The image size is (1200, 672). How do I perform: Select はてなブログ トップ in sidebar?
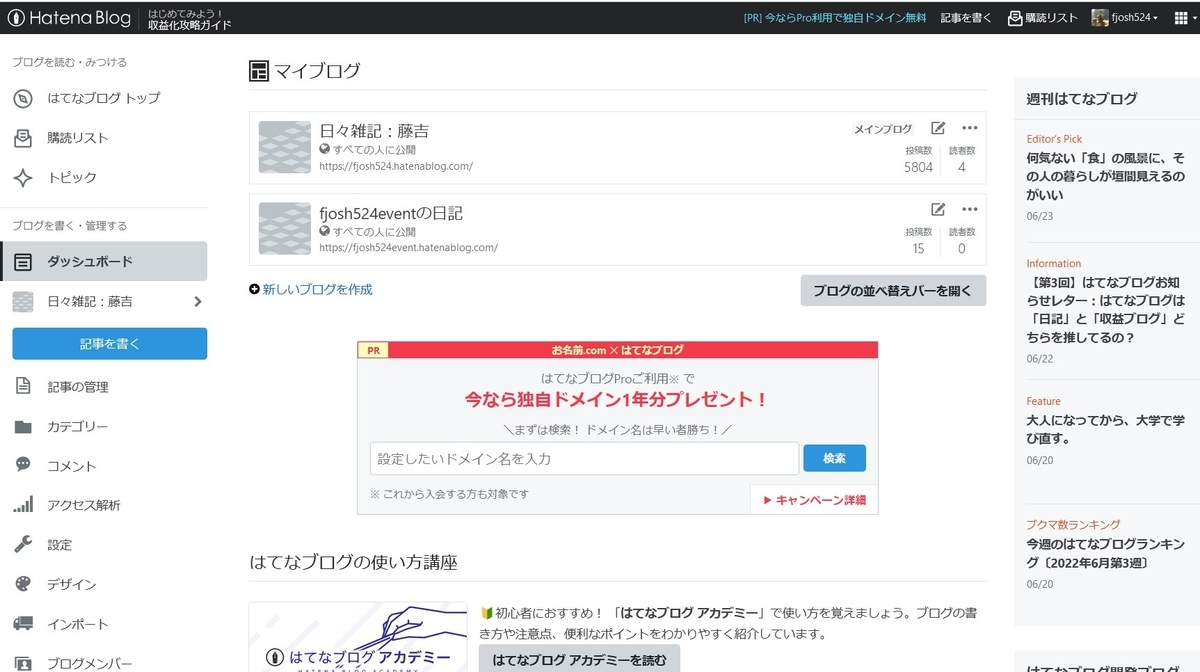click(104, 98)
